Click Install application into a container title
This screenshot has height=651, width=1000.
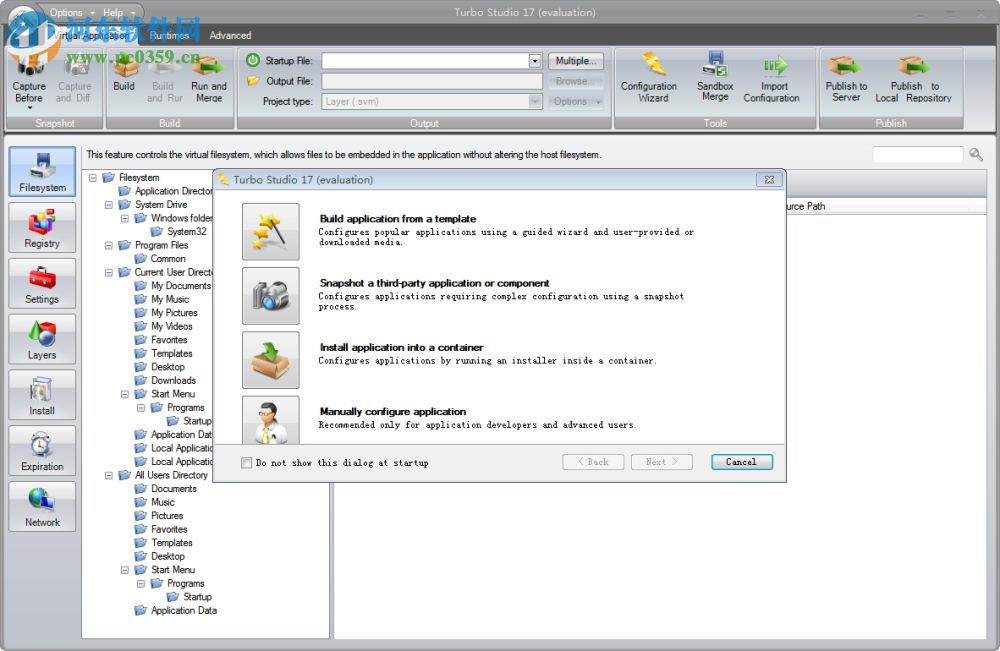point(401,347)
